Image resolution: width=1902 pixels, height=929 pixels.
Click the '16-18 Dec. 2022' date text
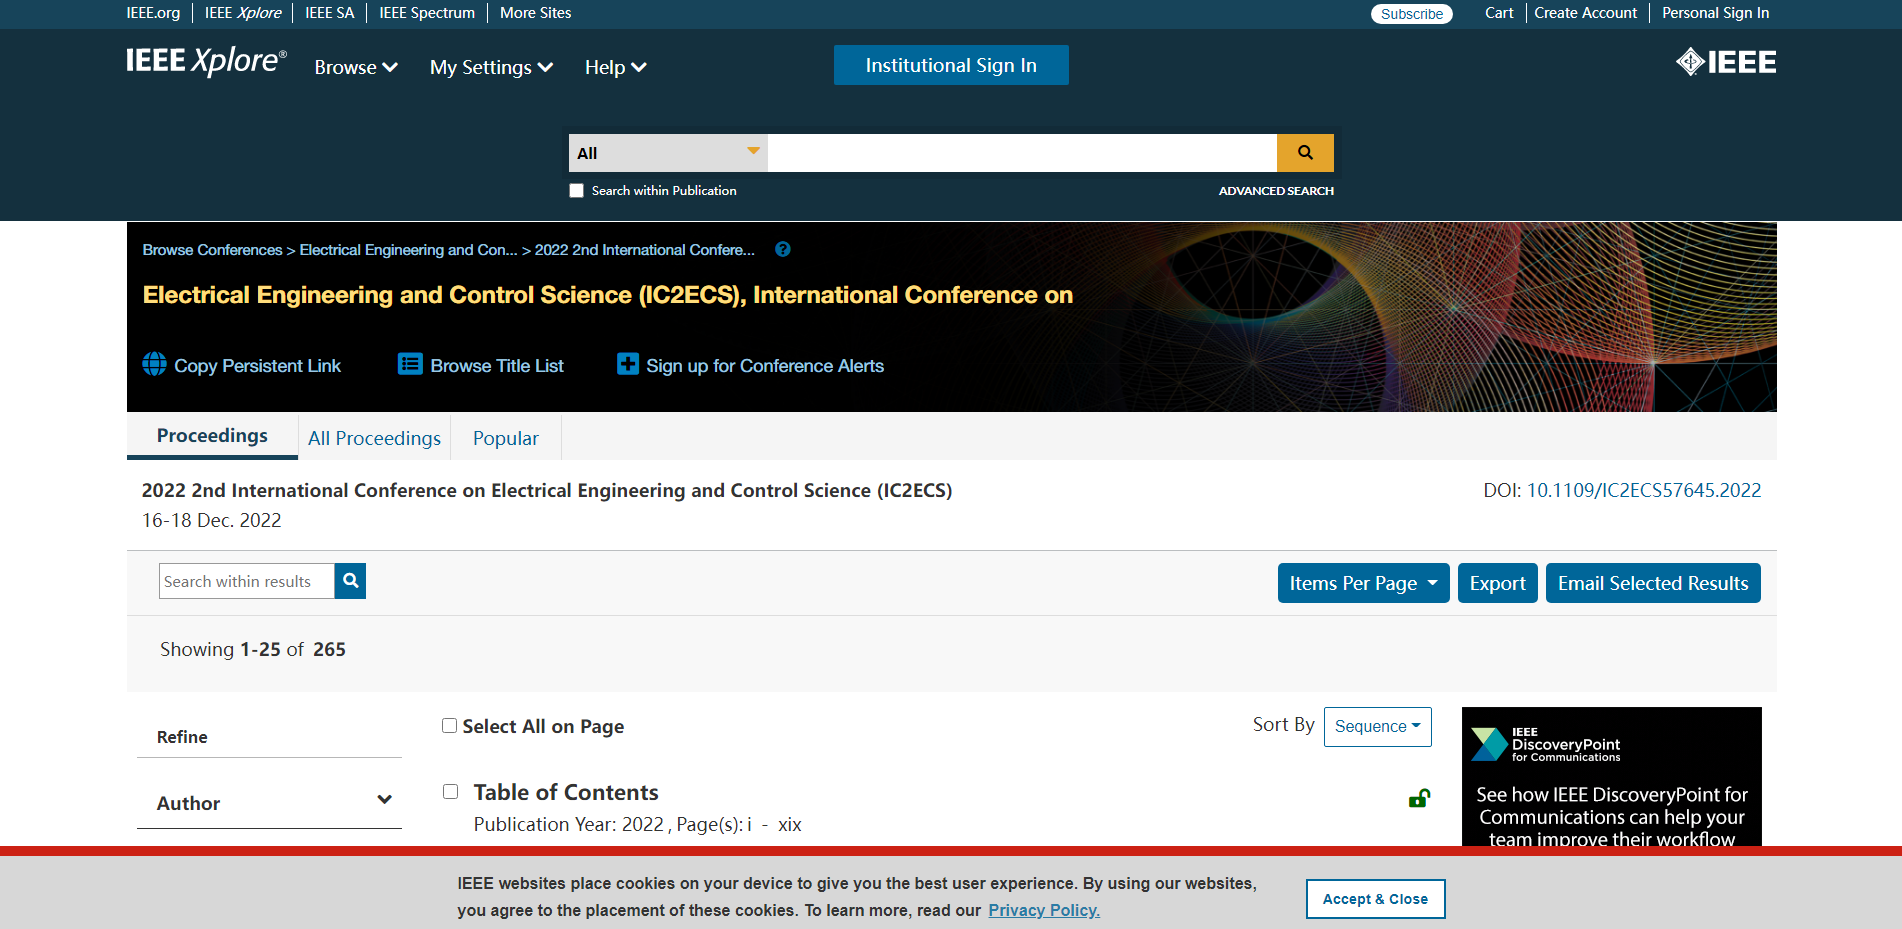tap(212, 520)
